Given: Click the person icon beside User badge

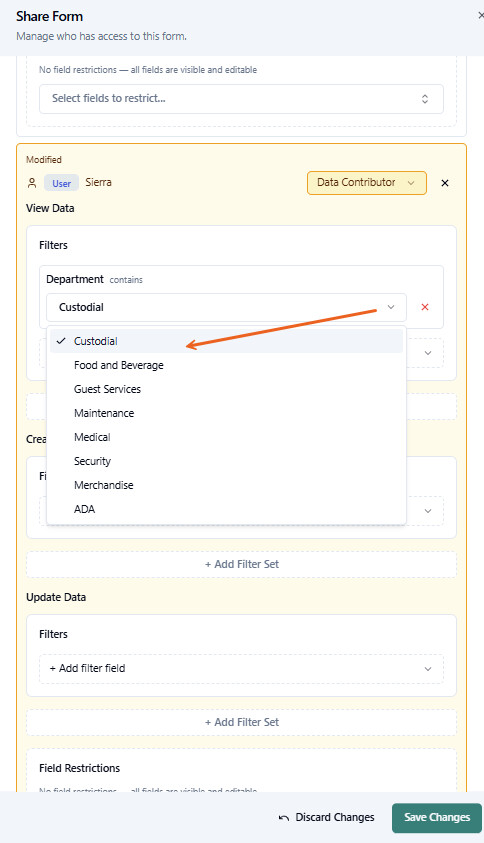Looking at the screenshot, I should pos(32,183).
